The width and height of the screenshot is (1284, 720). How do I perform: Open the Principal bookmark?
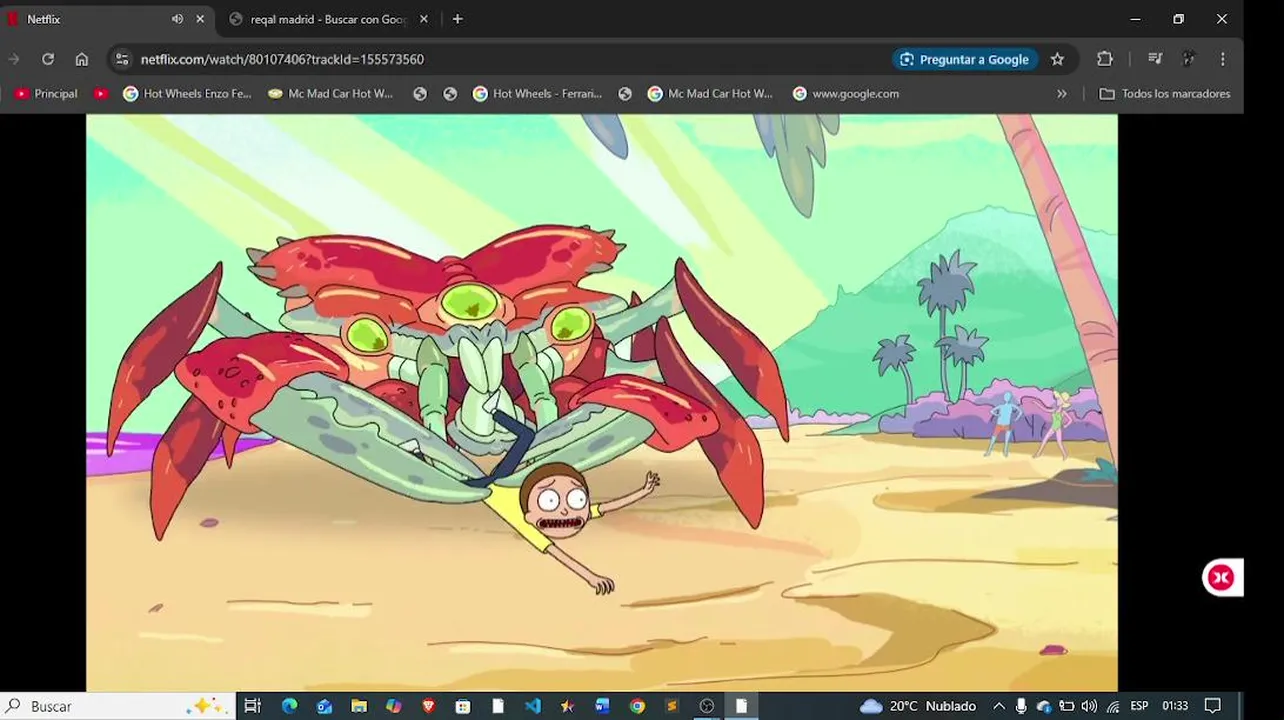pyautogui.click(x=46, y=93)
